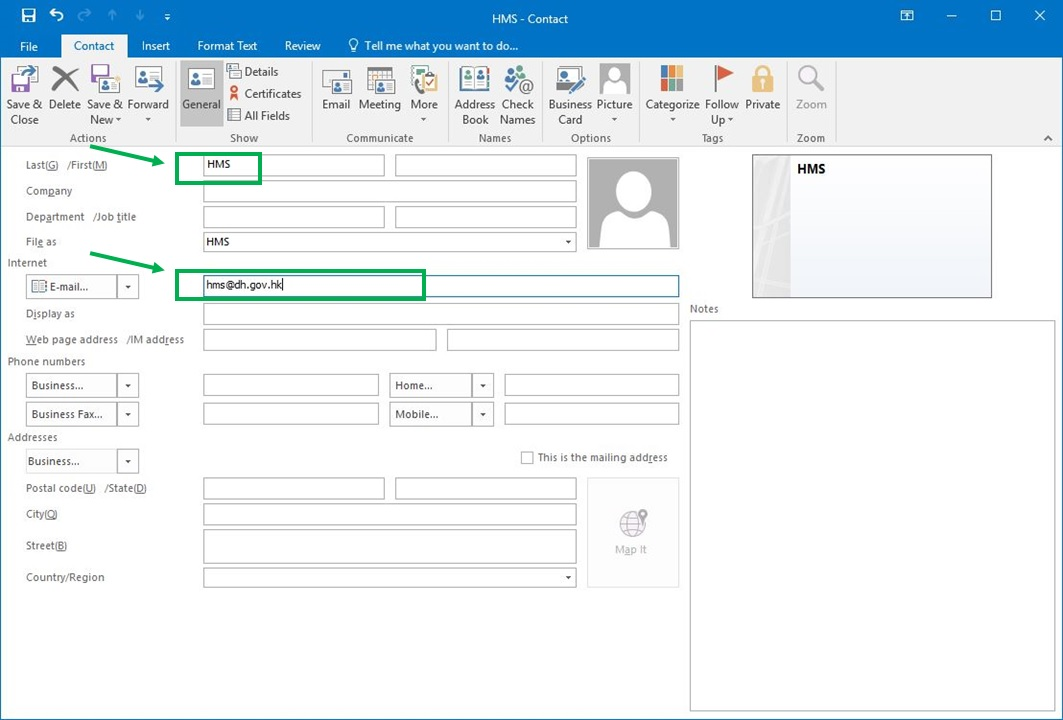This screenshot has height=720, width=1063.
Task: Click inside the Notes area
Action: pyautogui.click(x=870, y=500)
